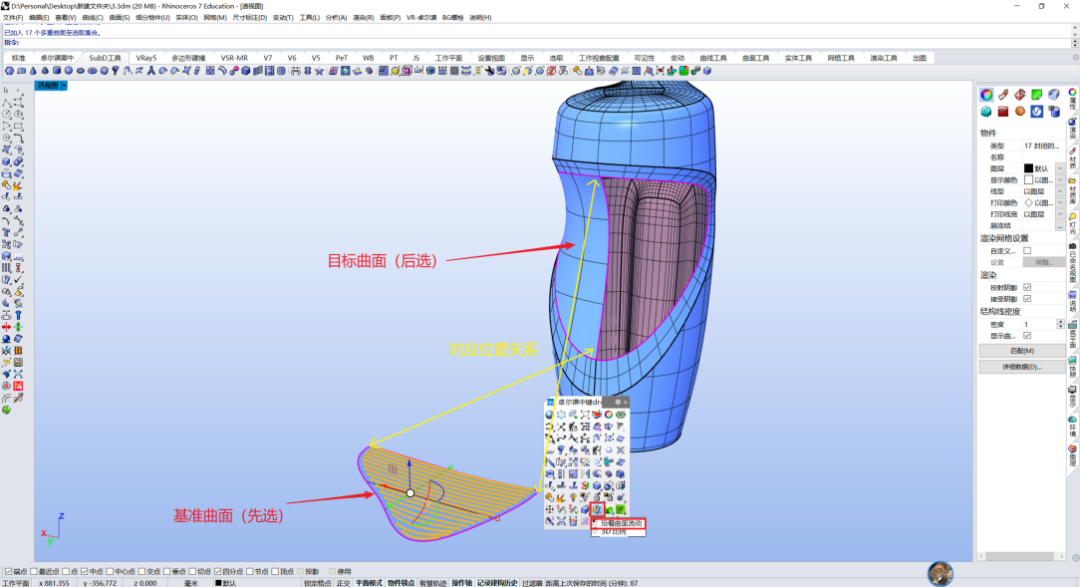Screen dimensions: 1080x587
Task: Switch to the 曲线工具 toolbar tab
Action: (x=713, y=58)
